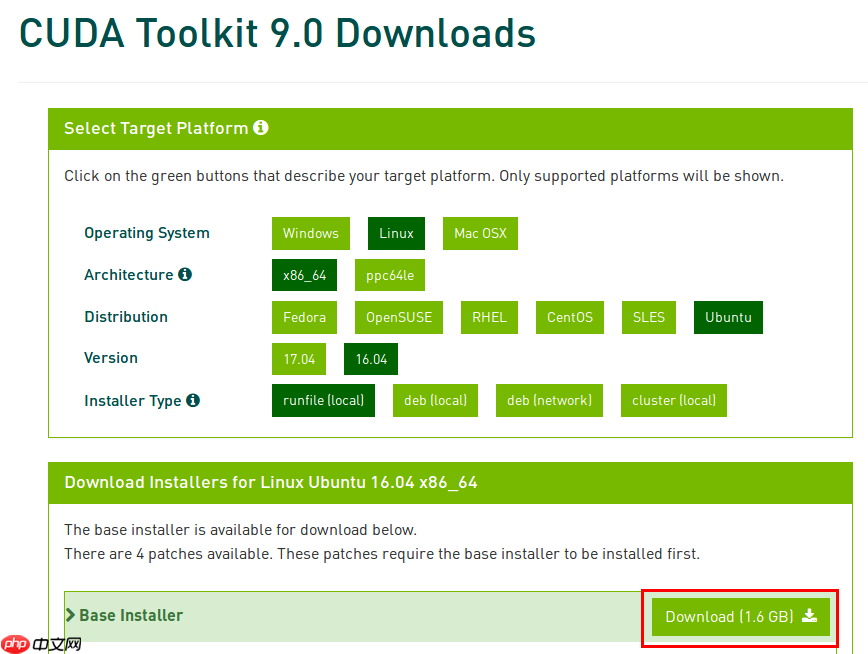Click the php Chinese site logo
This screenshot has width=868, height=654.
(x=41, y=644)
